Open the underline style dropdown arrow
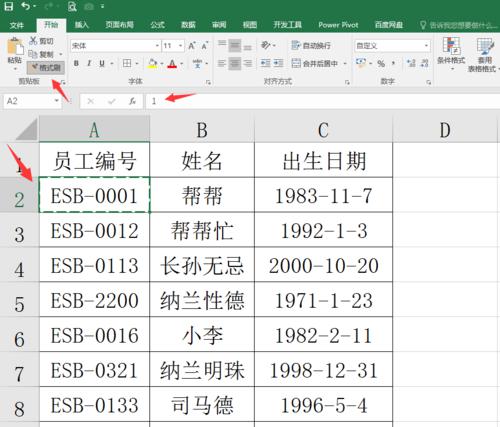 click(112, 63)
